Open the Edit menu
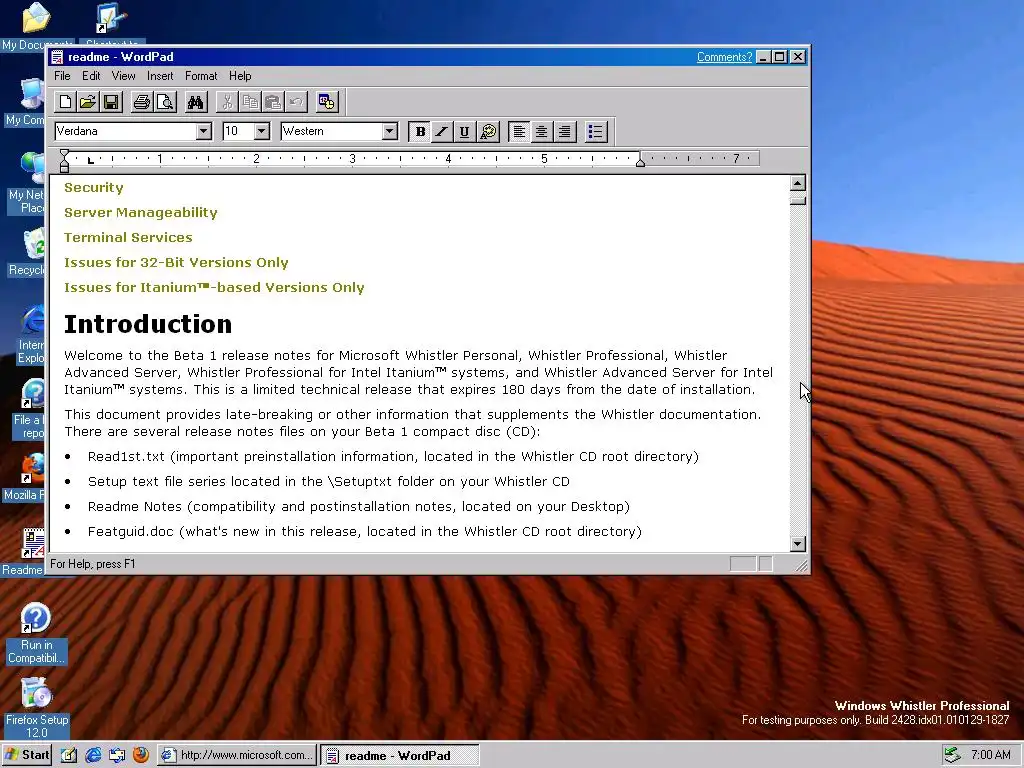Viewport: 1024px width, 768px height. 91,76
